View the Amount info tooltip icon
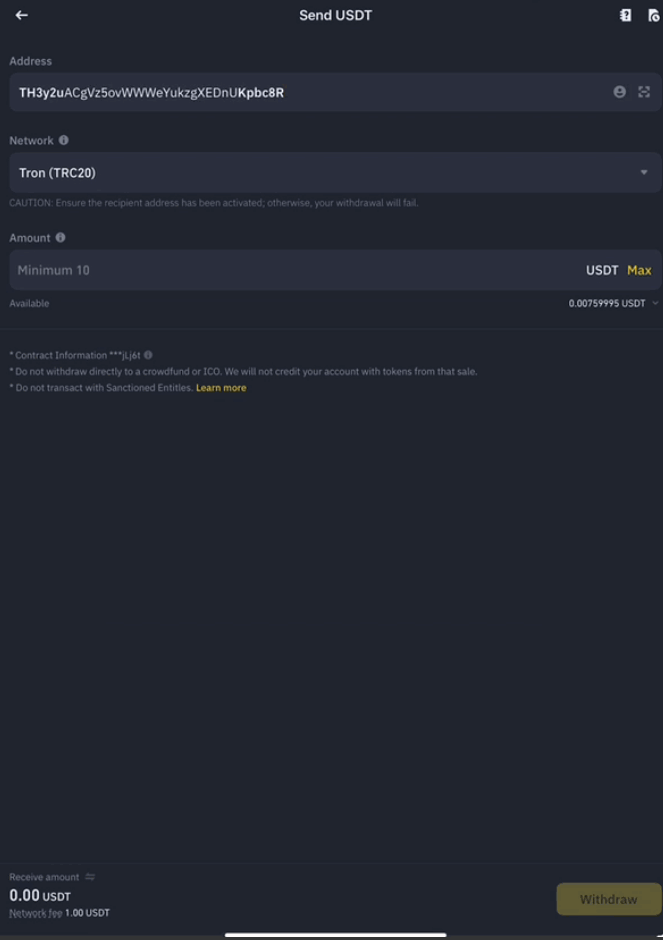663x940 pixels. pos(62,237)
